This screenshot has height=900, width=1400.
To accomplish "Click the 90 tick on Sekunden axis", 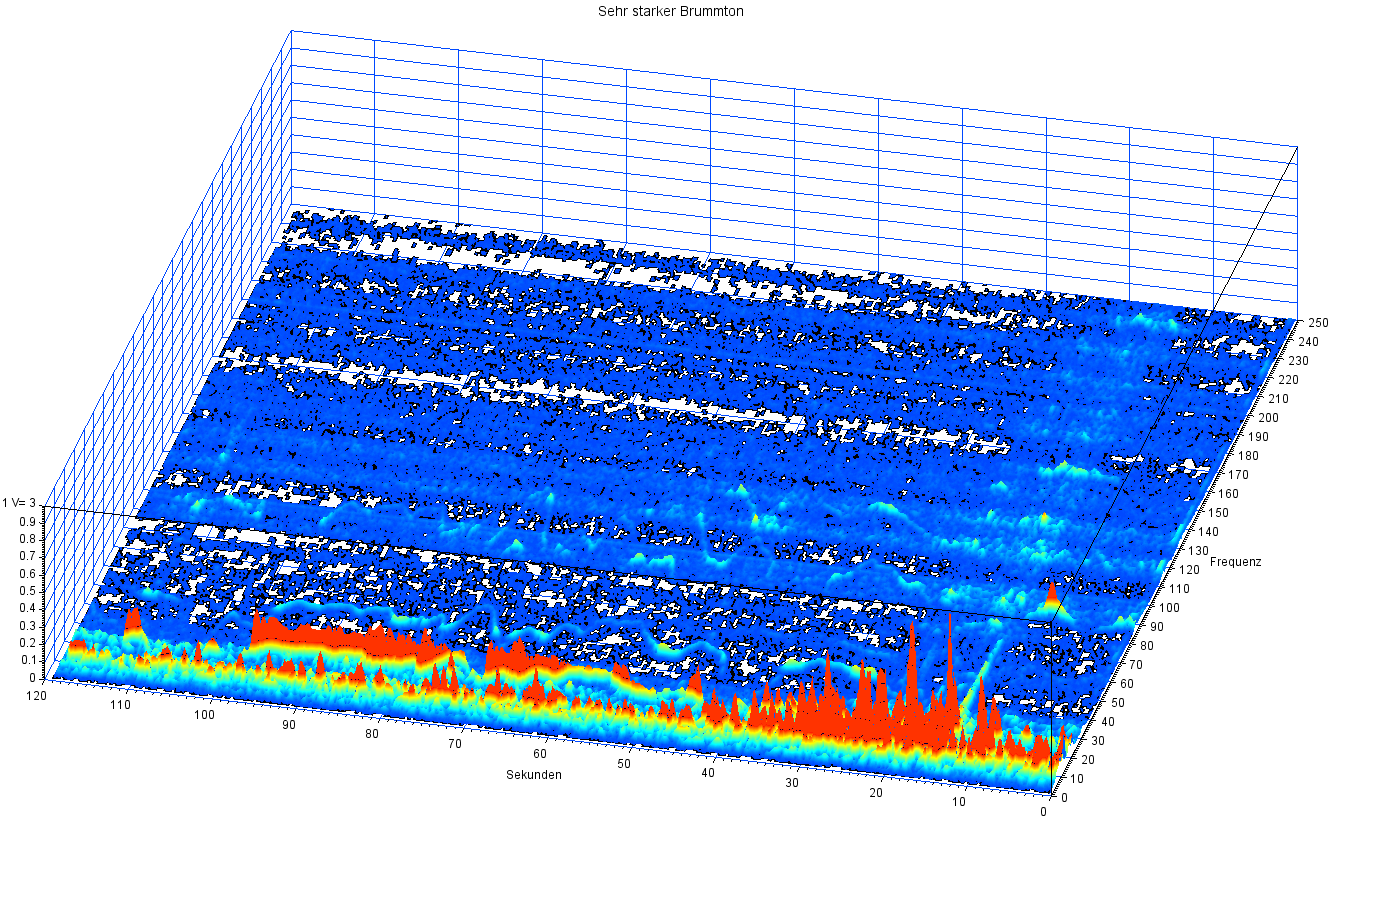I will click(x=288, y=725).
